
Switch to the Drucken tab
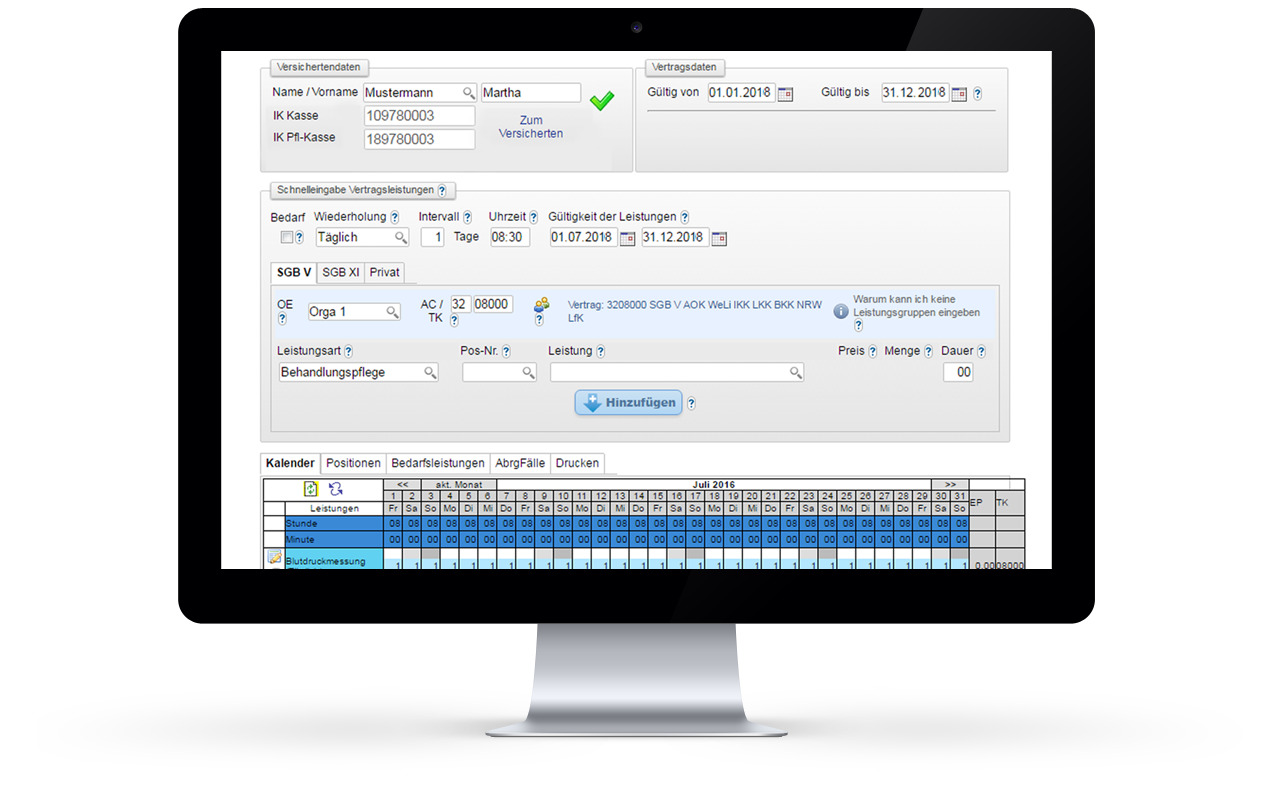click(577, 463)
